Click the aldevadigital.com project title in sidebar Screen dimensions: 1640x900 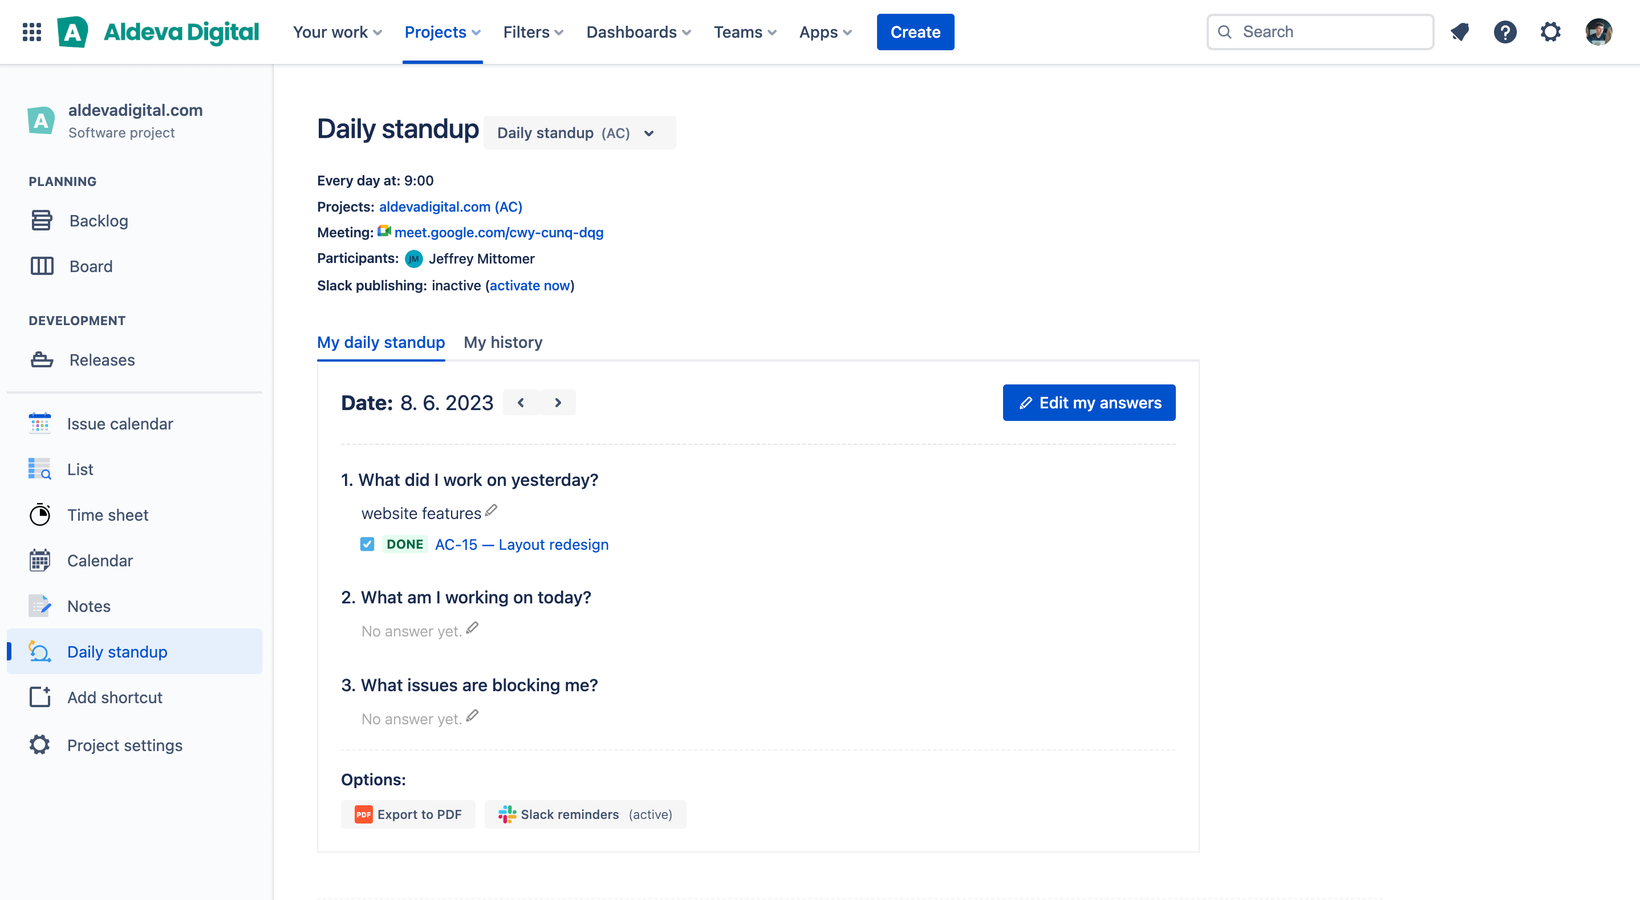pos(135,110)
